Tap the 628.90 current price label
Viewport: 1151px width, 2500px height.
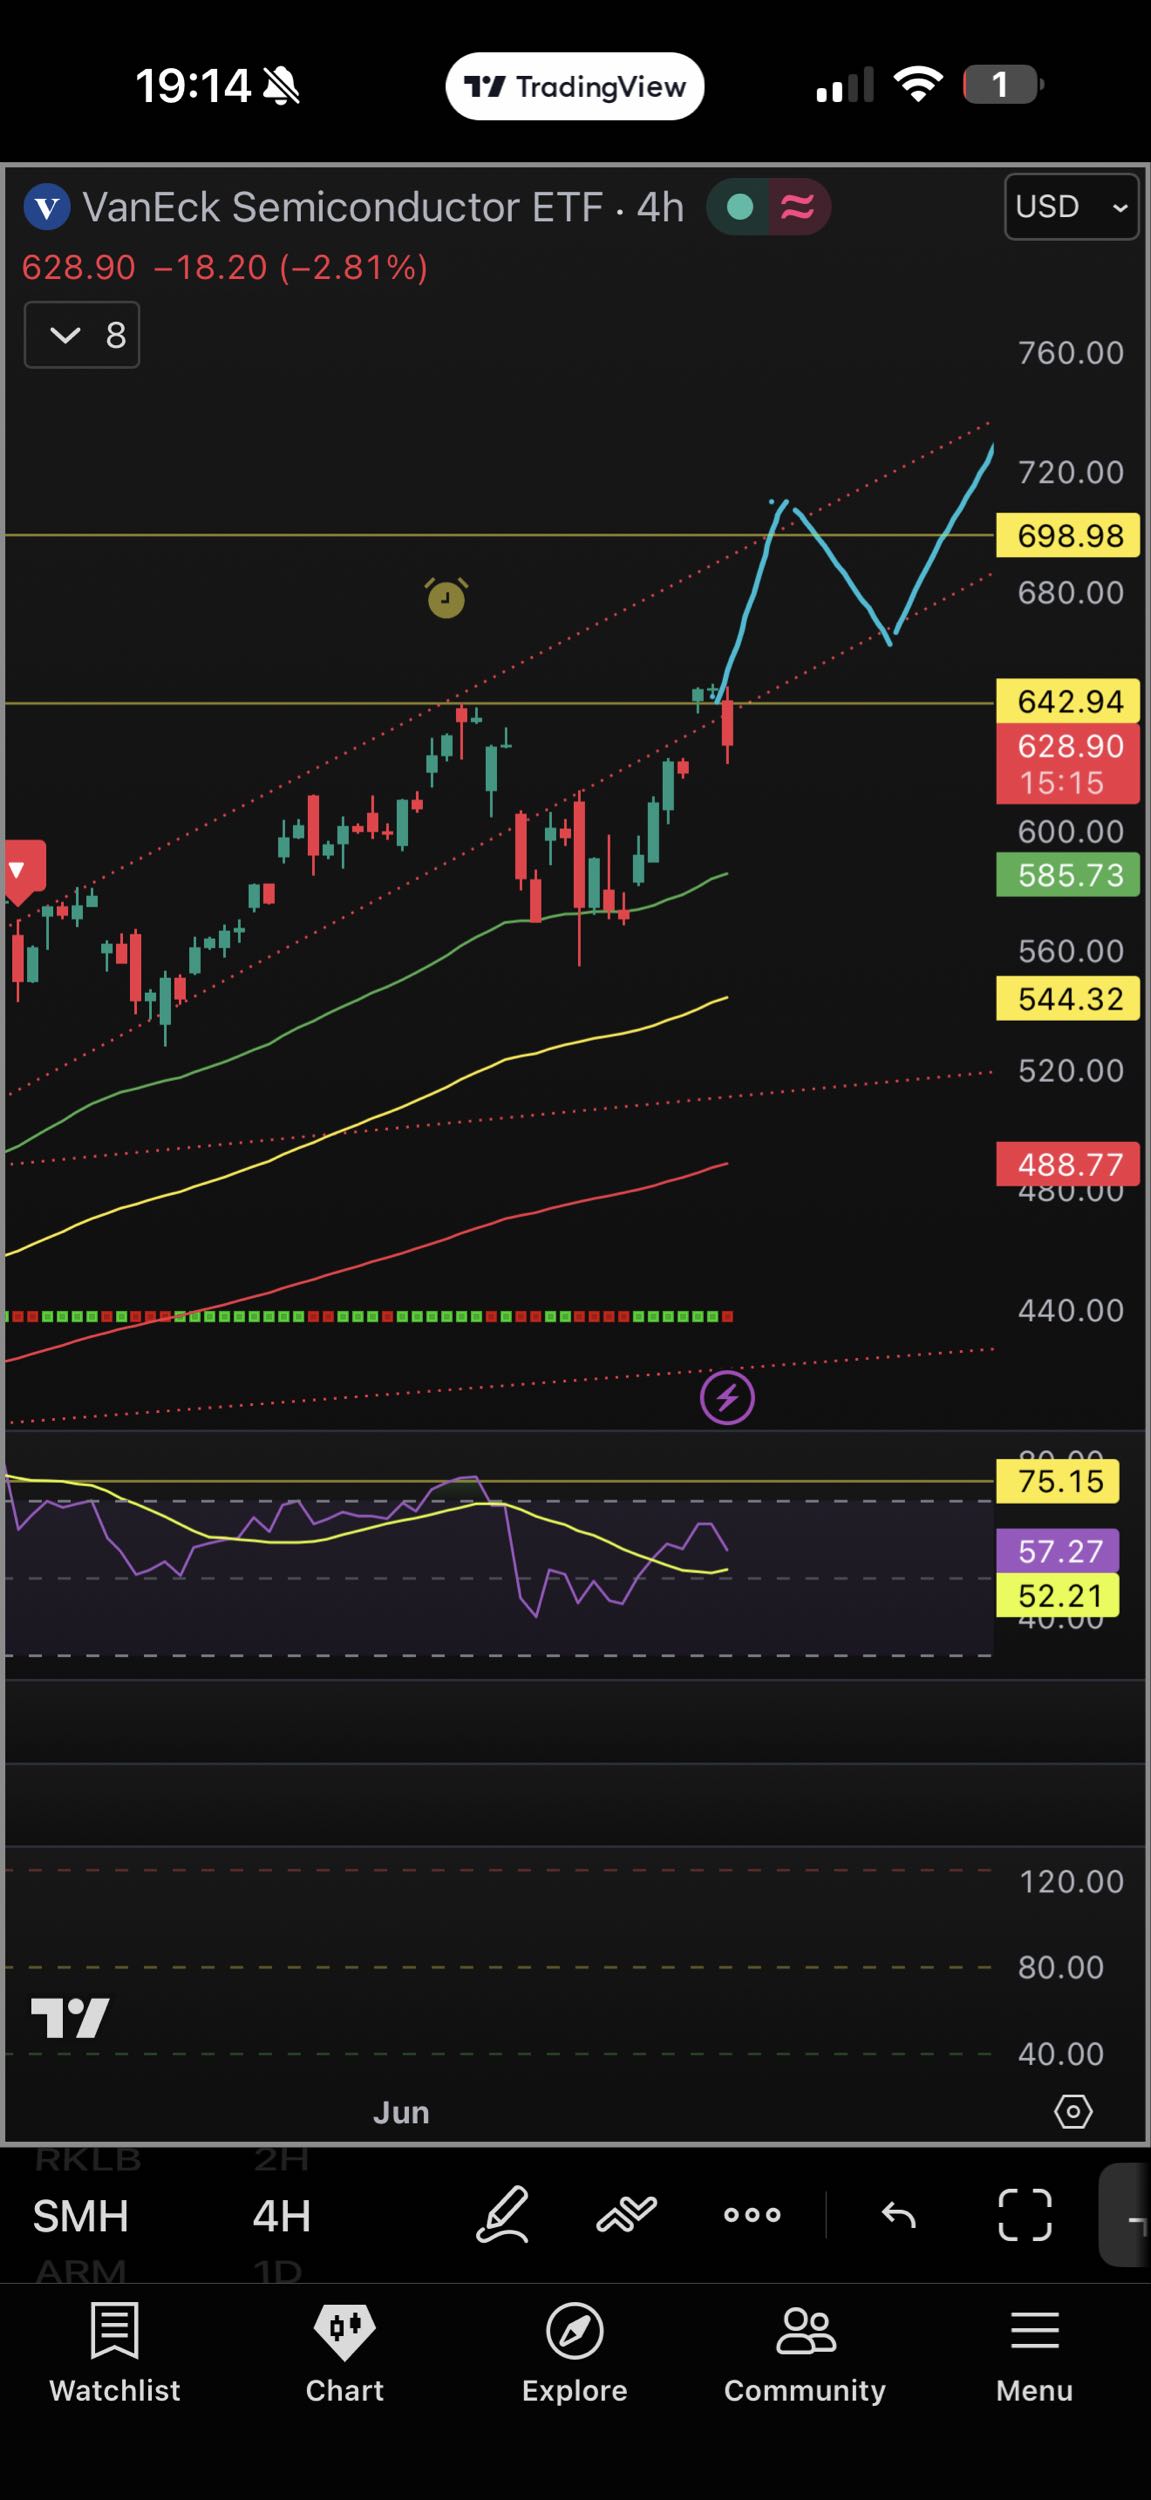pyautogui.click(x=1068, y=764)
